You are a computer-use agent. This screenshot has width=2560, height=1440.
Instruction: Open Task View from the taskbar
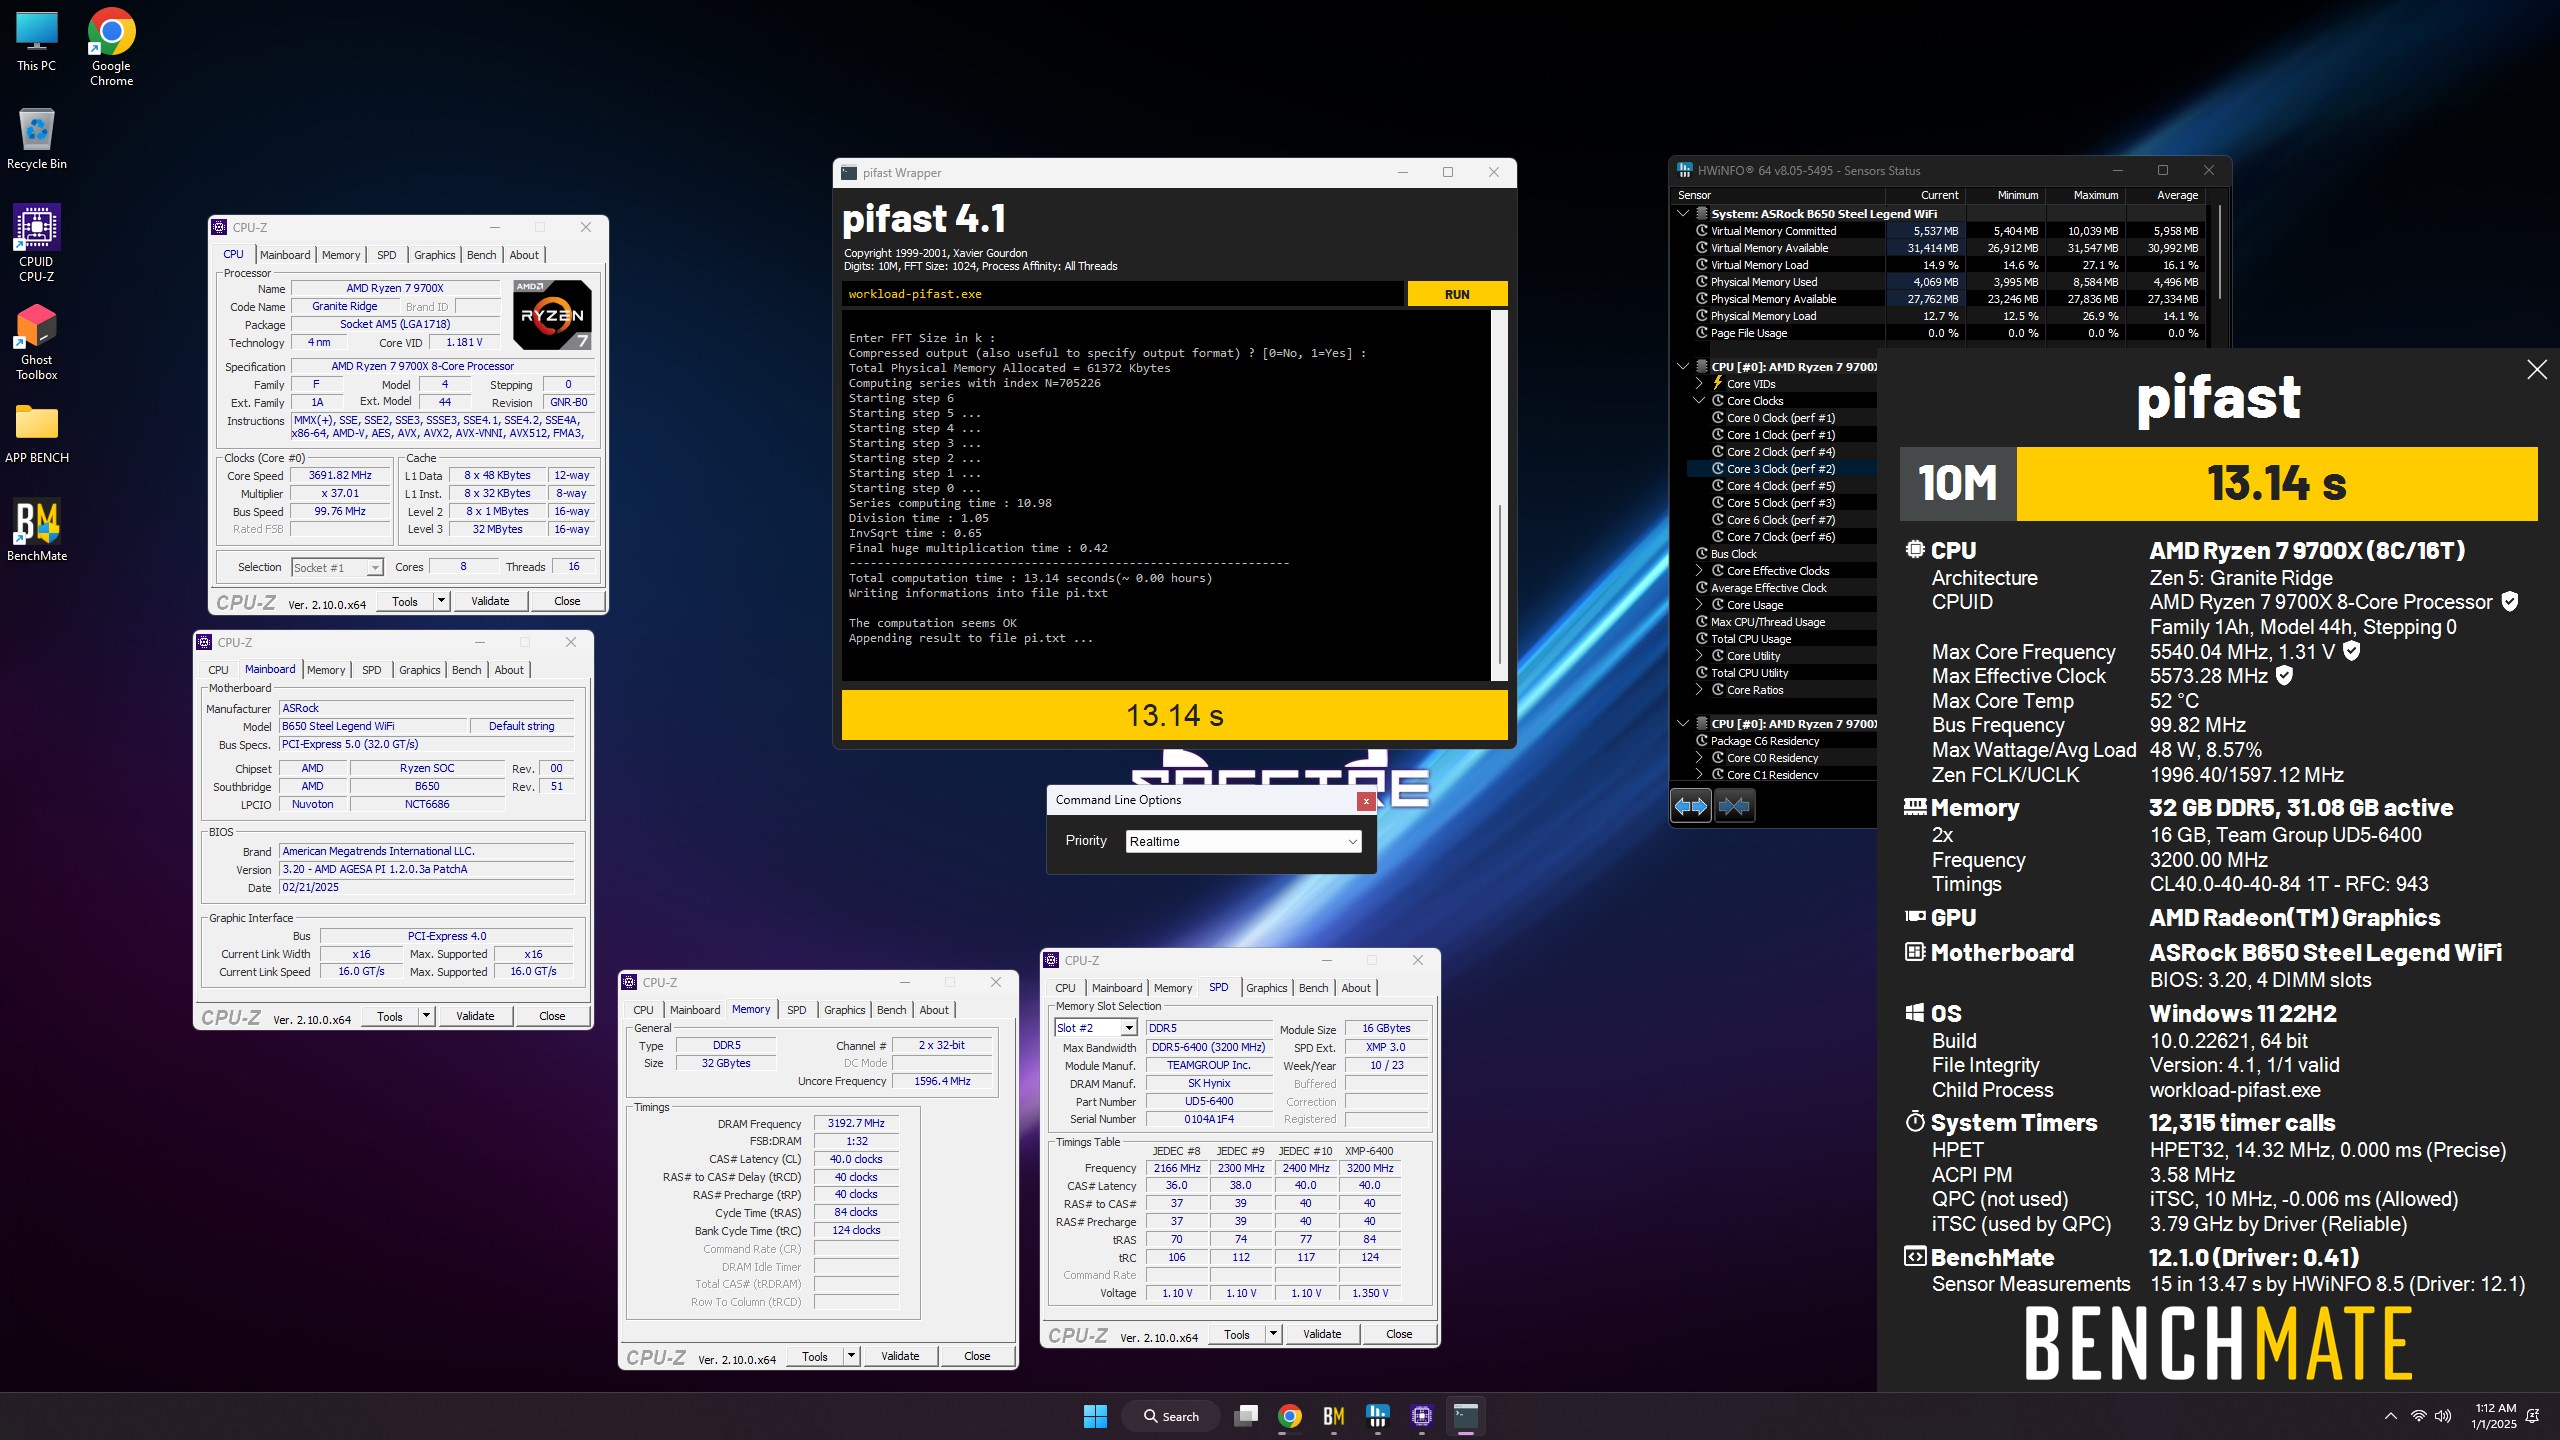point(1245,1416)
